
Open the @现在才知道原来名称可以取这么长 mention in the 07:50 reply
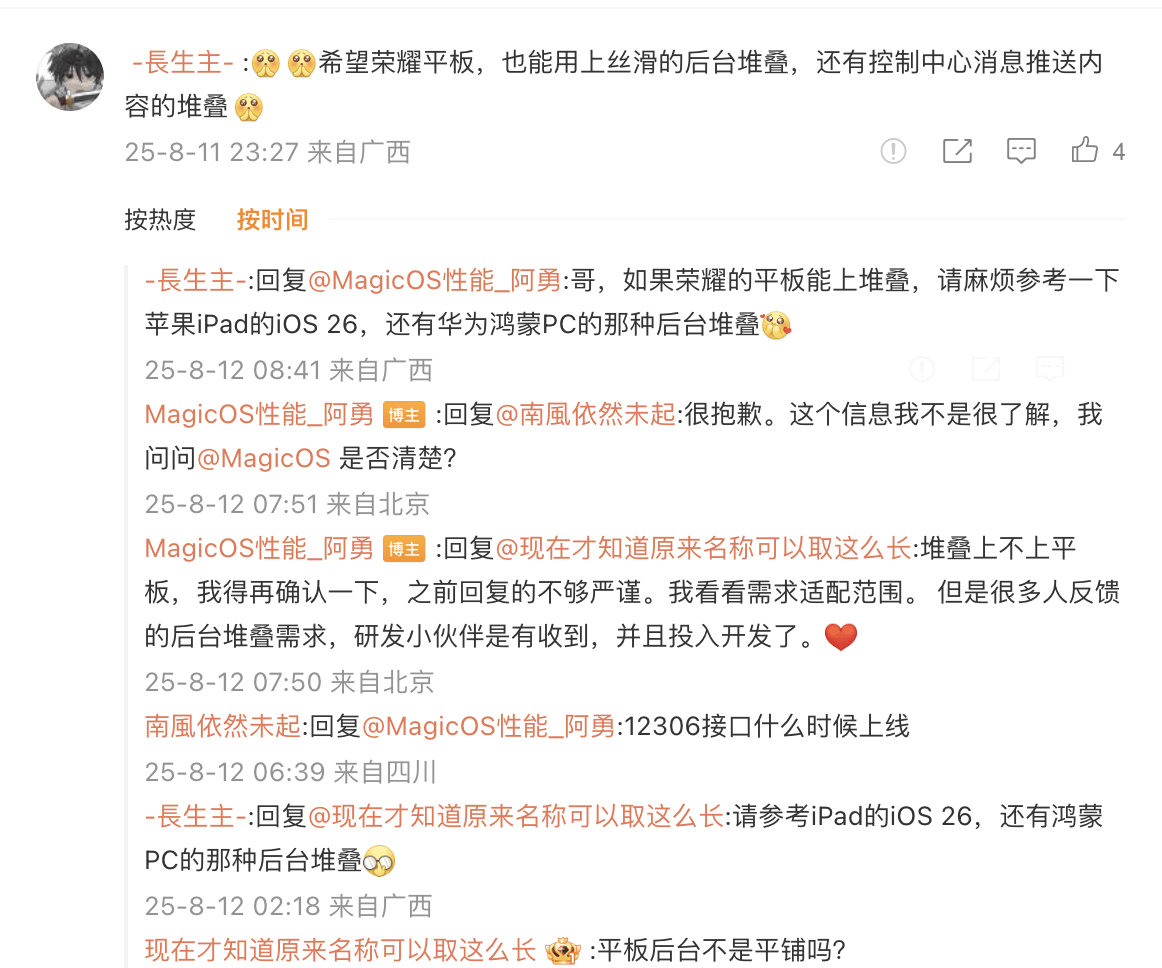click(x=703, y=548)
